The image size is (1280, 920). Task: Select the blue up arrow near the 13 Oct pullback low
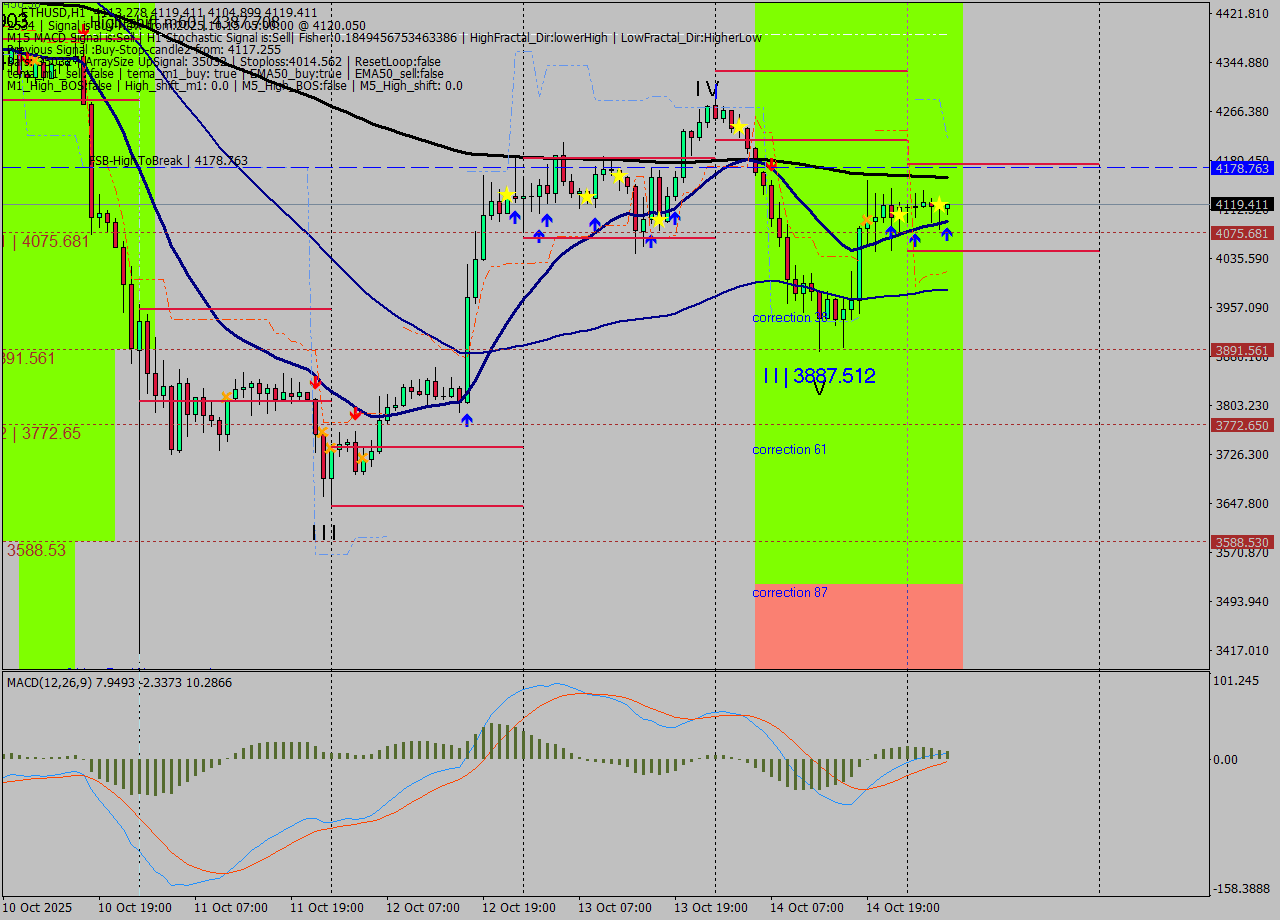[x=651, y=241]
